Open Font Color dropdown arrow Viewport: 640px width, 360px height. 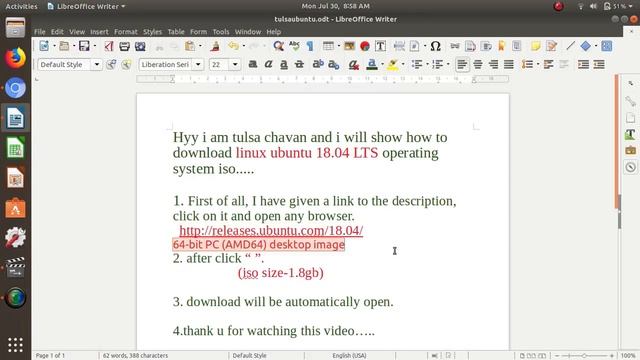coord(382,64)
